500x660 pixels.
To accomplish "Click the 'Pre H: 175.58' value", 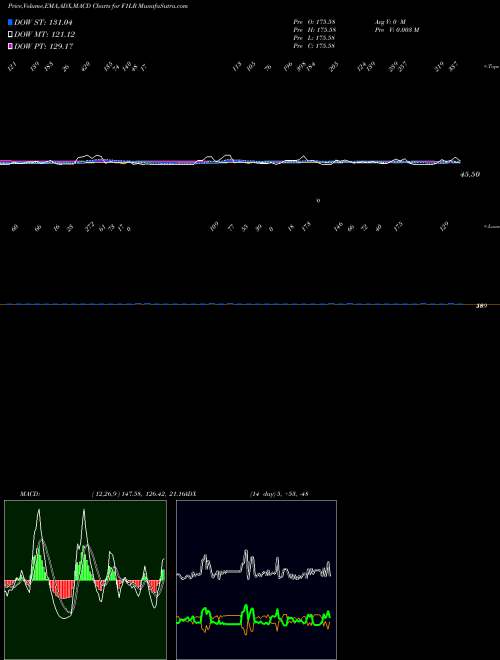I will click(x=314, y=30).
